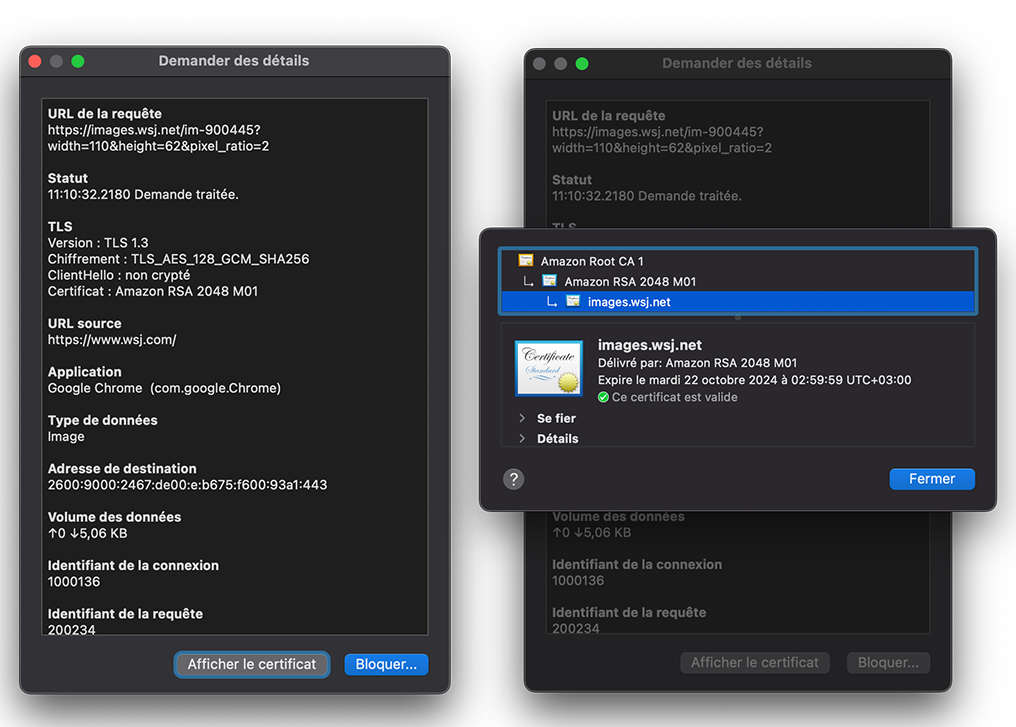
Task: Click request ID '200234' in left window
Action: point(71,629)
